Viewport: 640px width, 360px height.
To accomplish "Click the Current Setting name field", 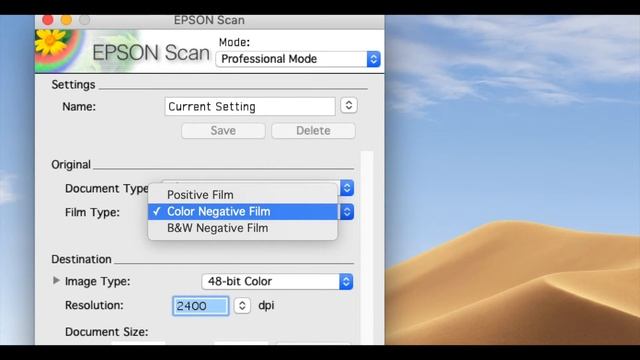I will pyautogui.click(x=250, y=107).
